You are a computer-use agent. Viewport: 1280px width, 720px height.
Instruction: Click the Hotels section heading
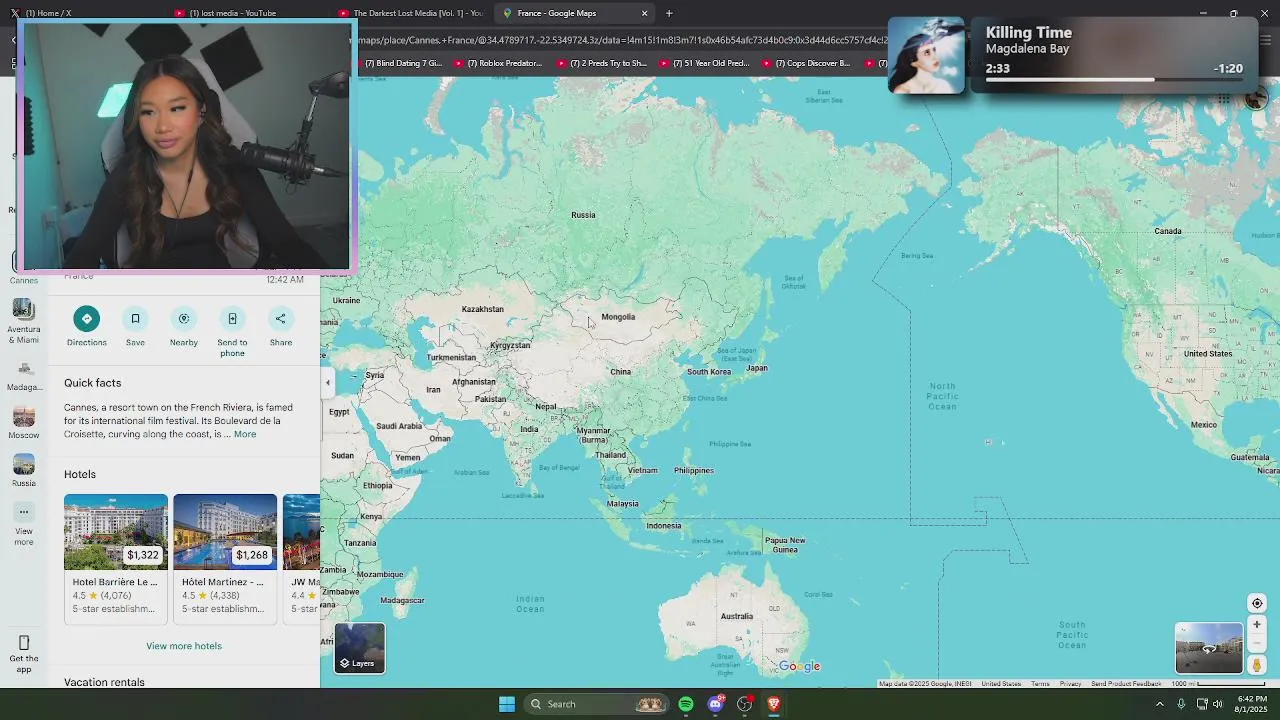pyautogui.click(x=80, y=474)
